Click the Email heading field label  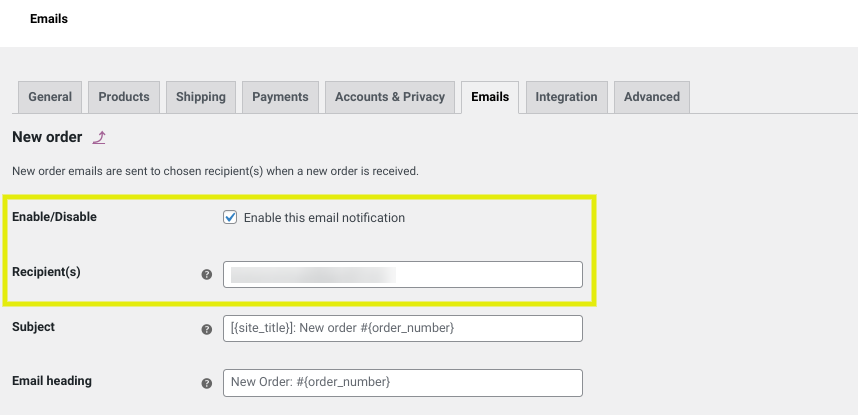52,381
